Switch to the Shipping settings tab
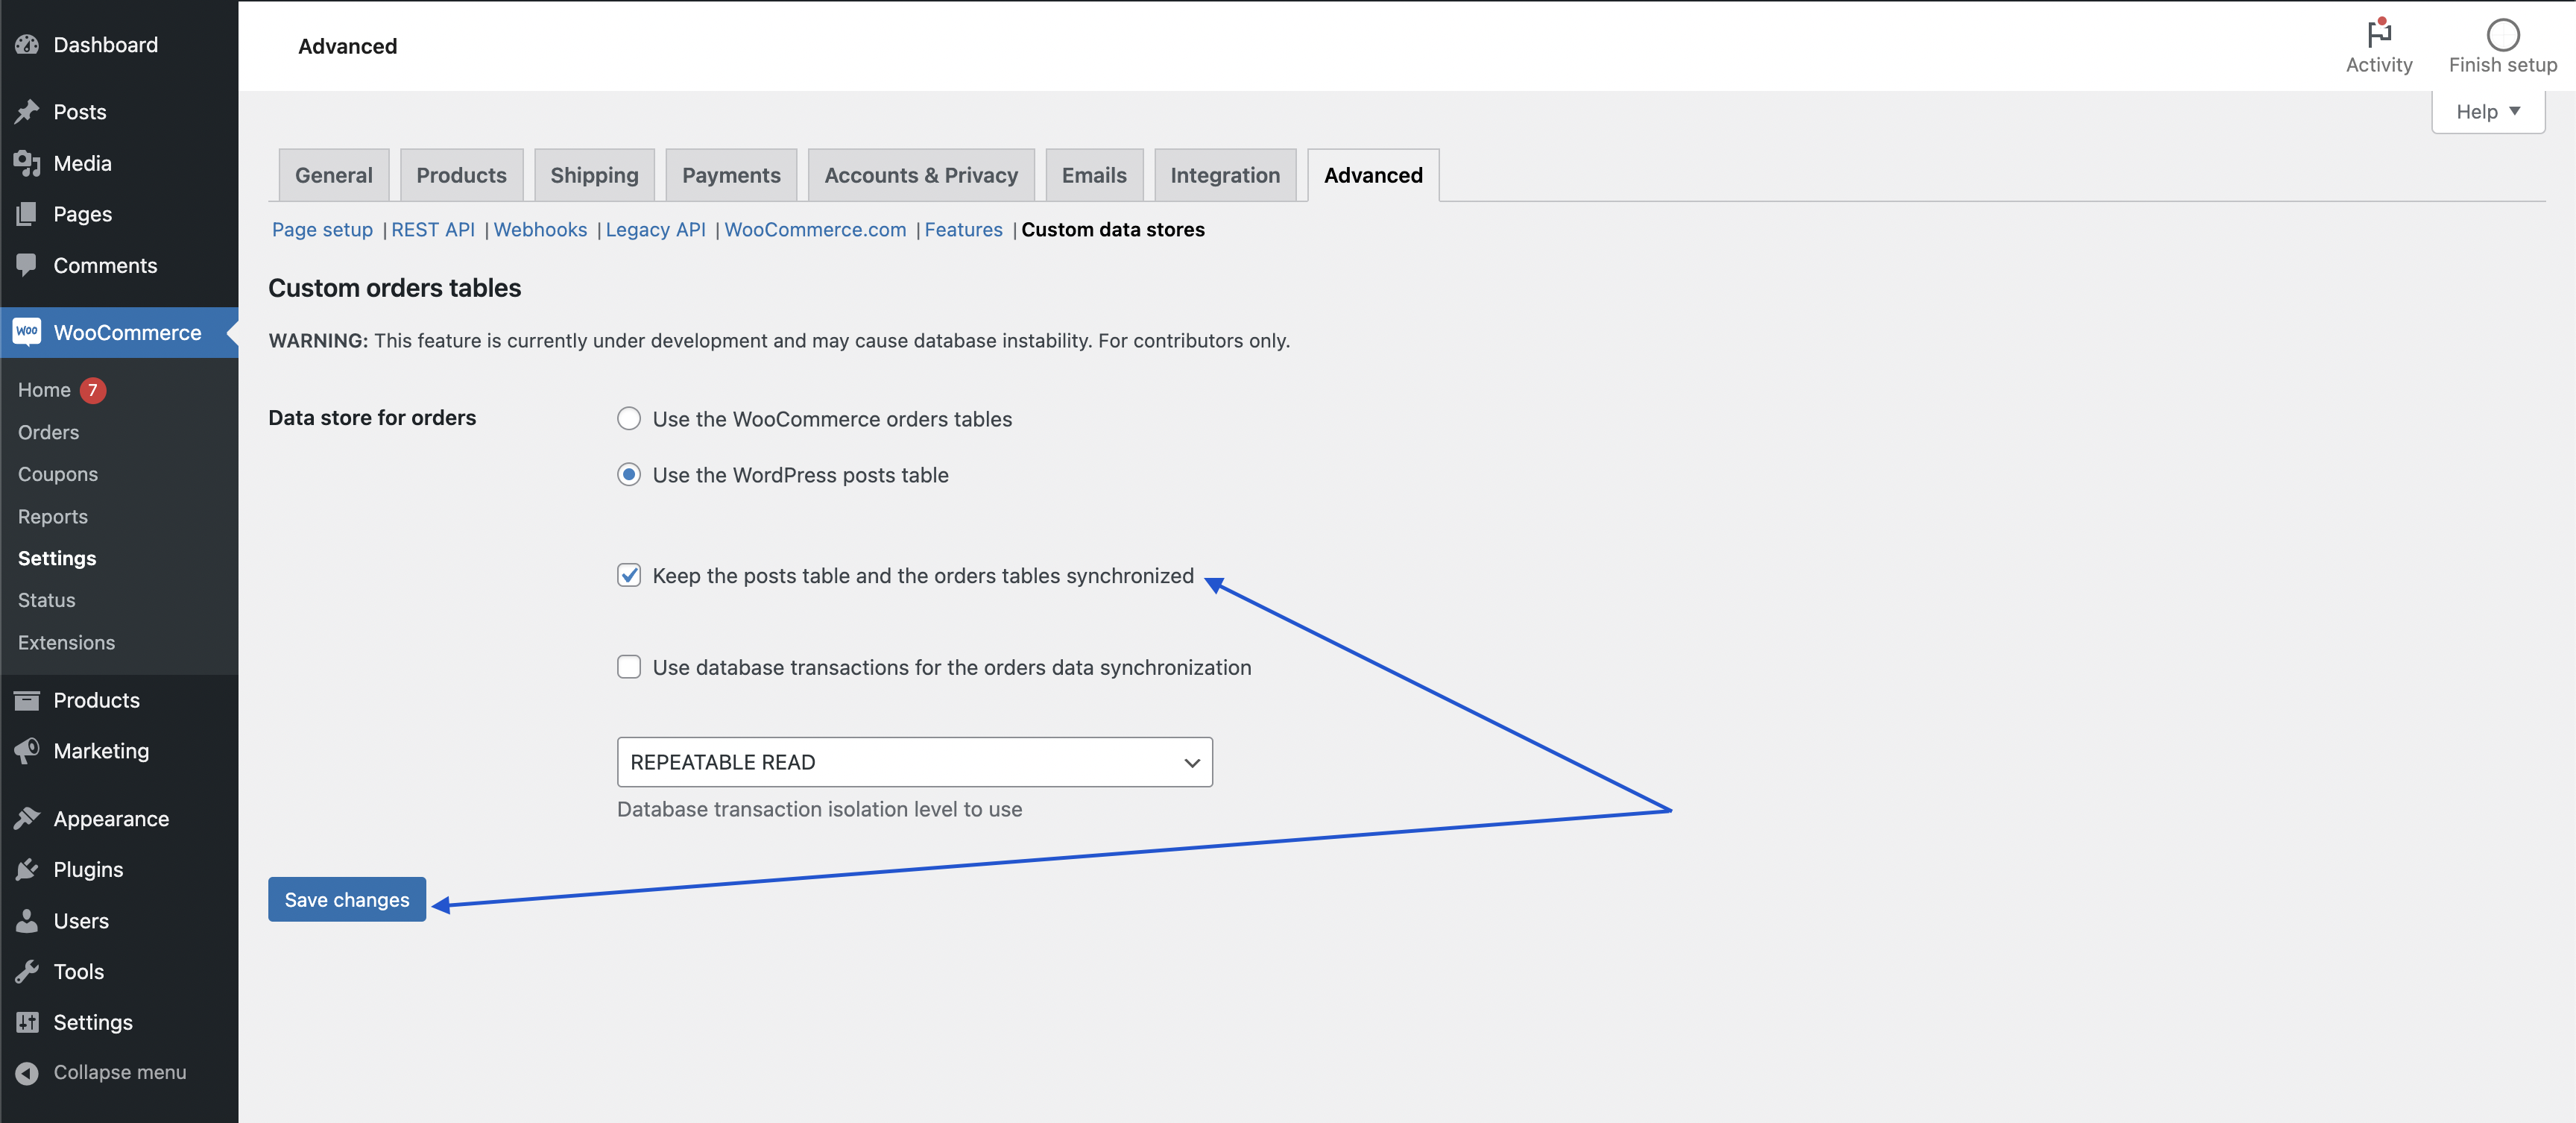Screen dimensions: 2576x1123 [x=594, y=176]
